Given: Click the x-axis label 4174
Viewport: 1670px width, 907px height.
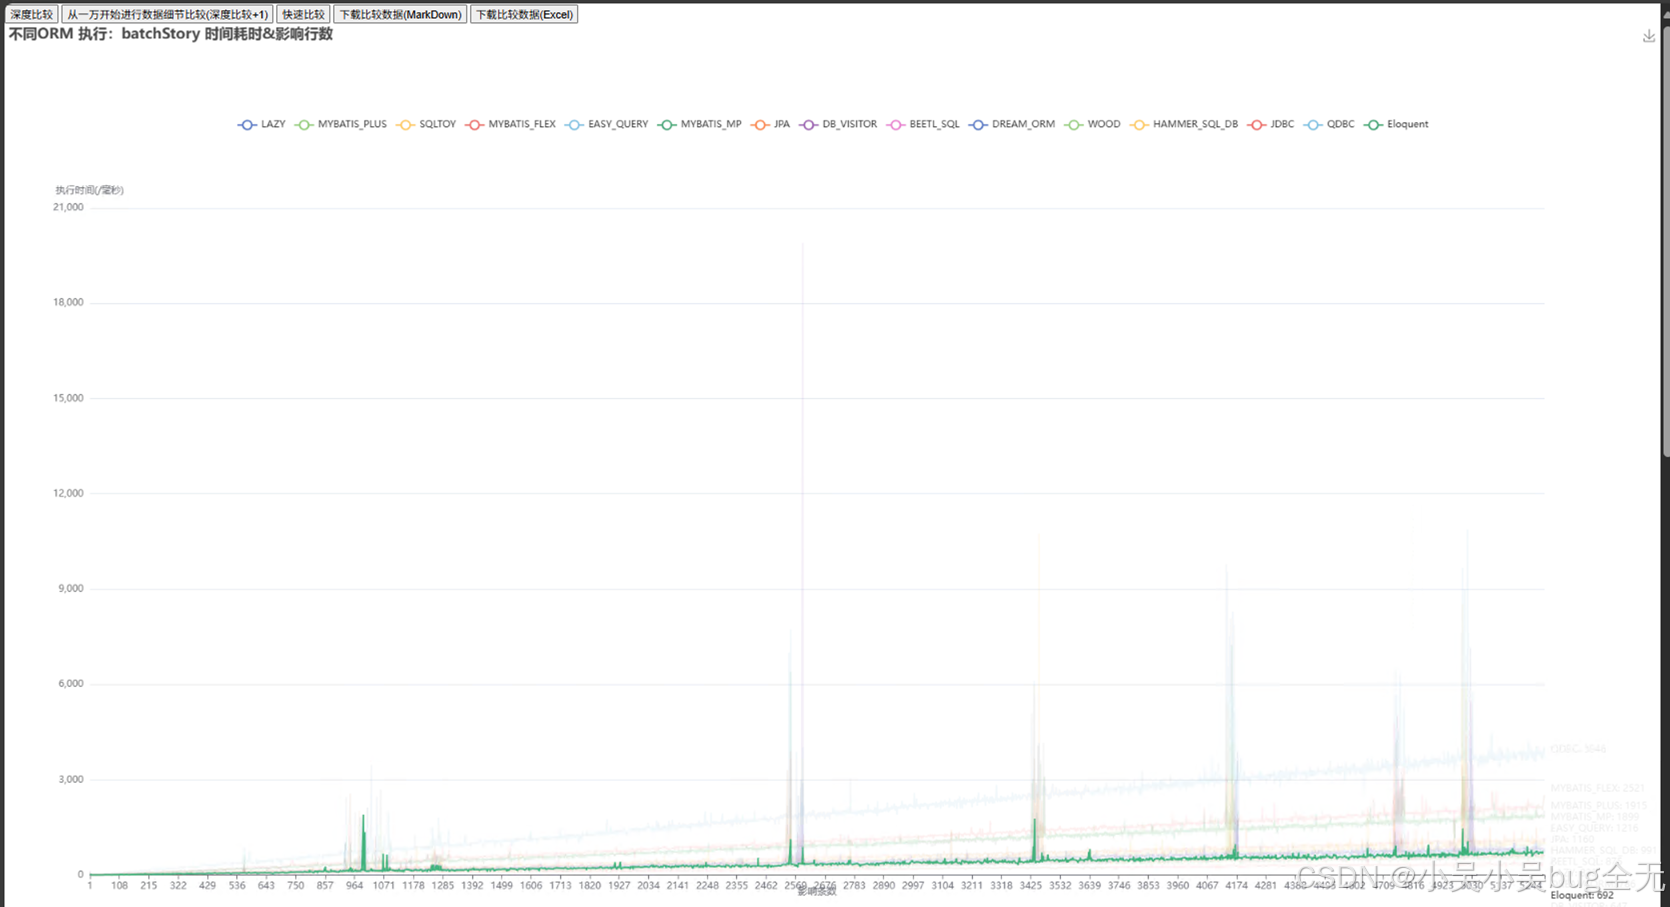Looking at the screenshot, I should [x=1236, y=885].
